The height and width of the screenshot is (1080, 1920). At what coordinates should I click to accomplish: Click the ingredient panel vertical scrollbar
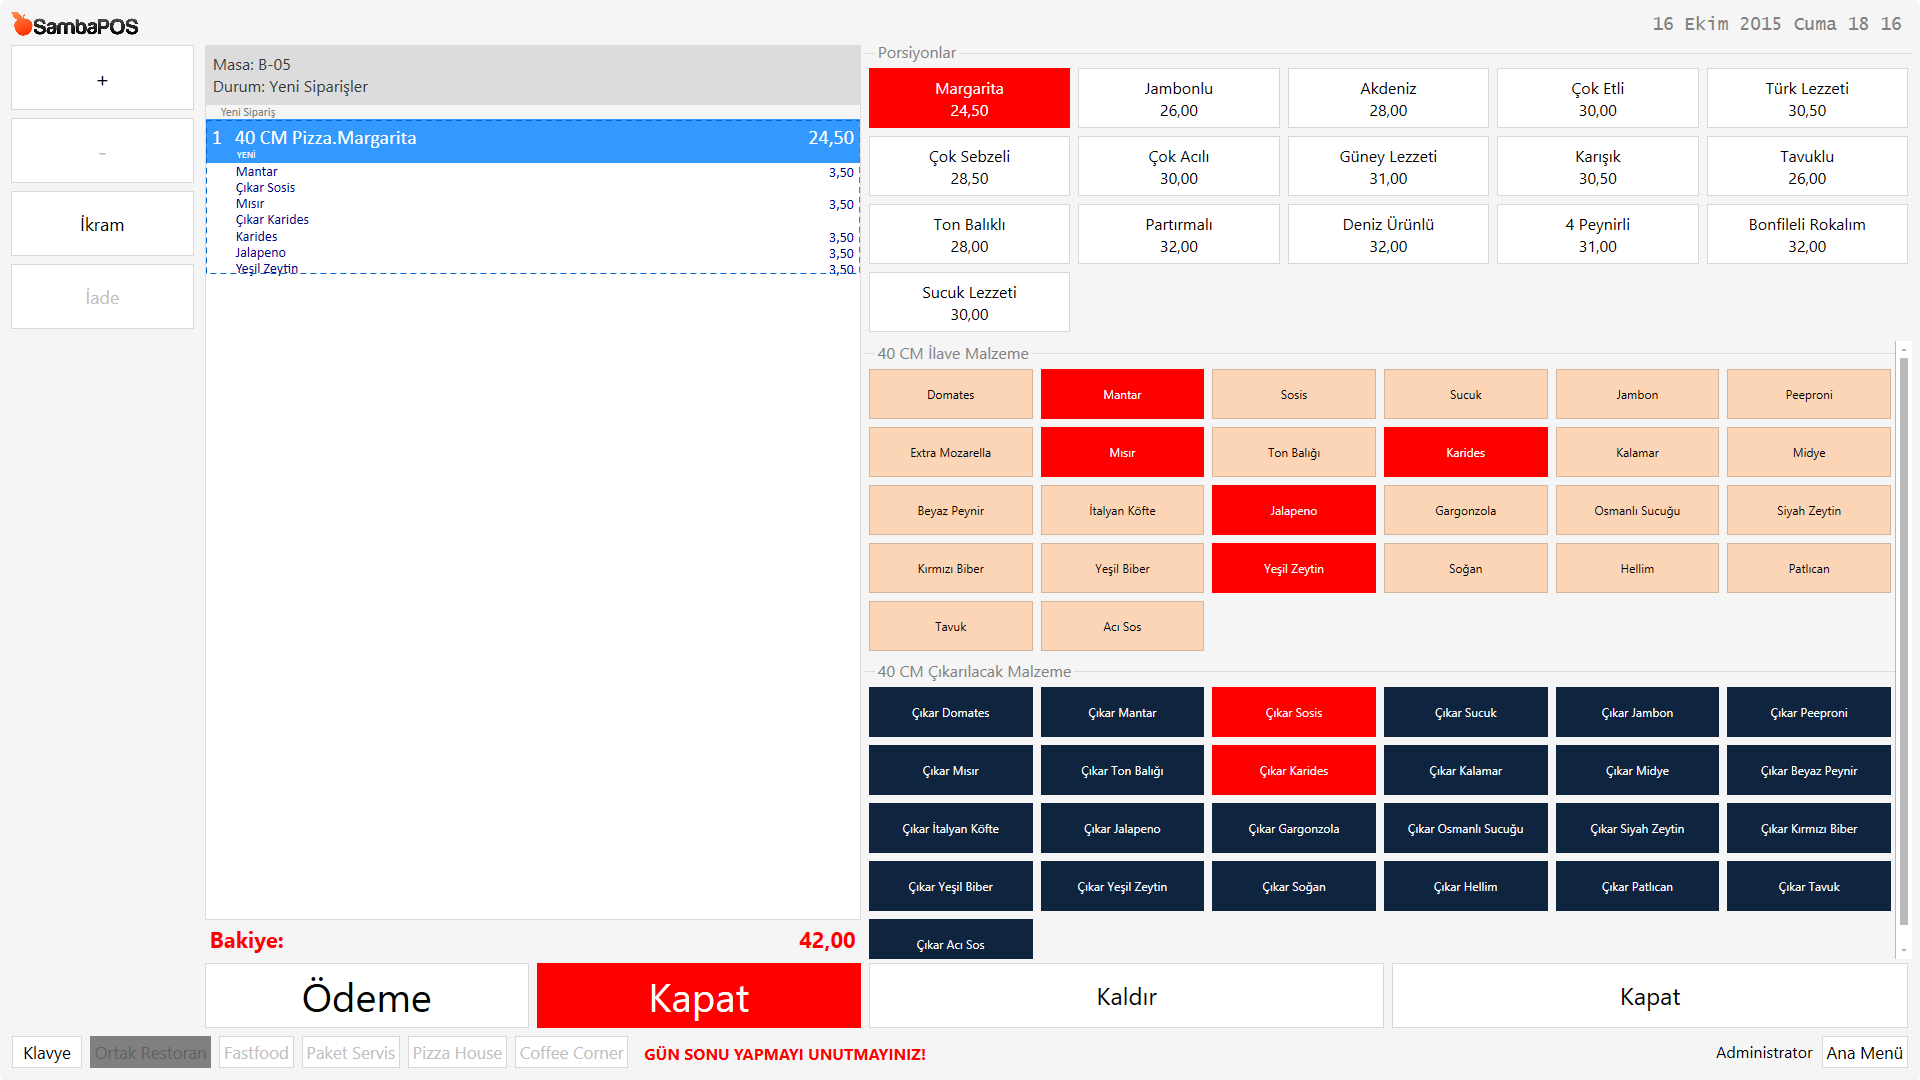[x=1903, y=640]
